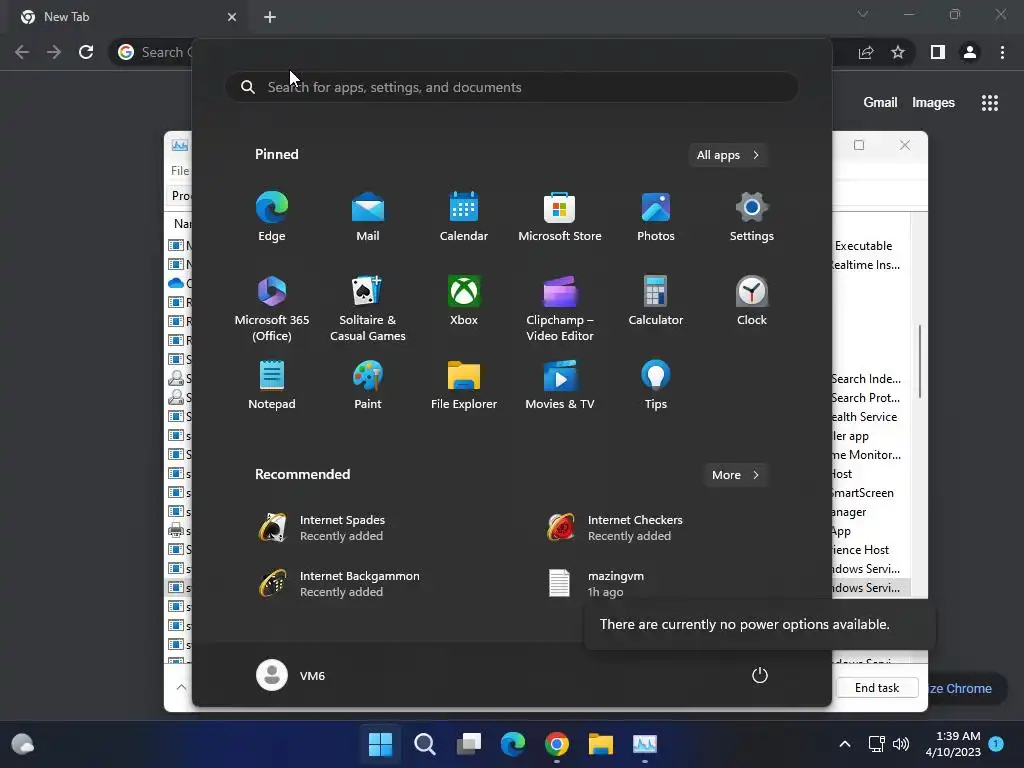The height and width of the screenshot is (768, 1024).
Task: Click the Windows Start button on taskbar
Action: [381, 744]
